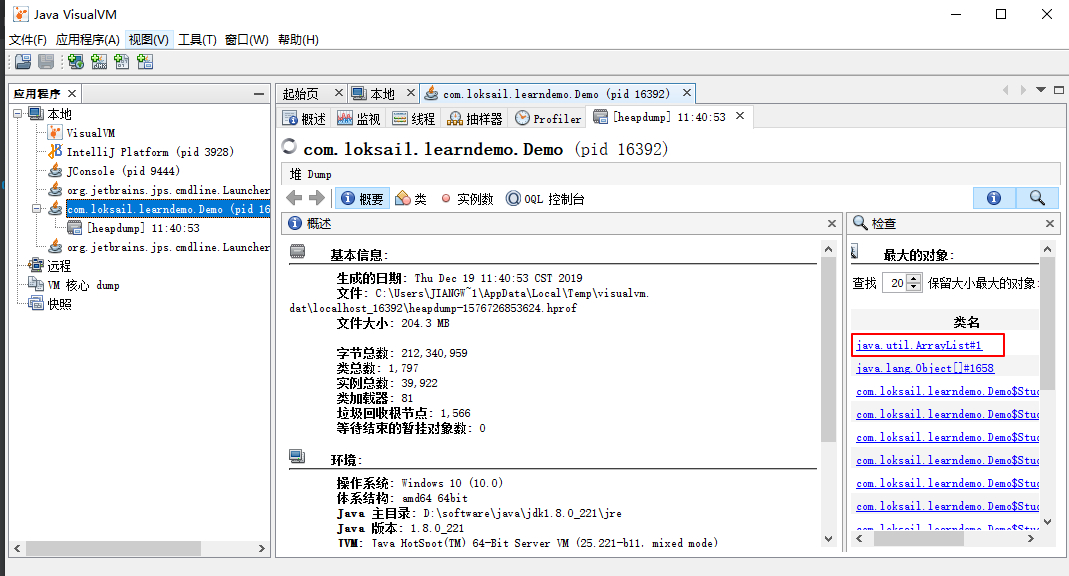Open the 工具(T) menu
This screenshot has width=1069, height=576.
click(x=198, y=40)
